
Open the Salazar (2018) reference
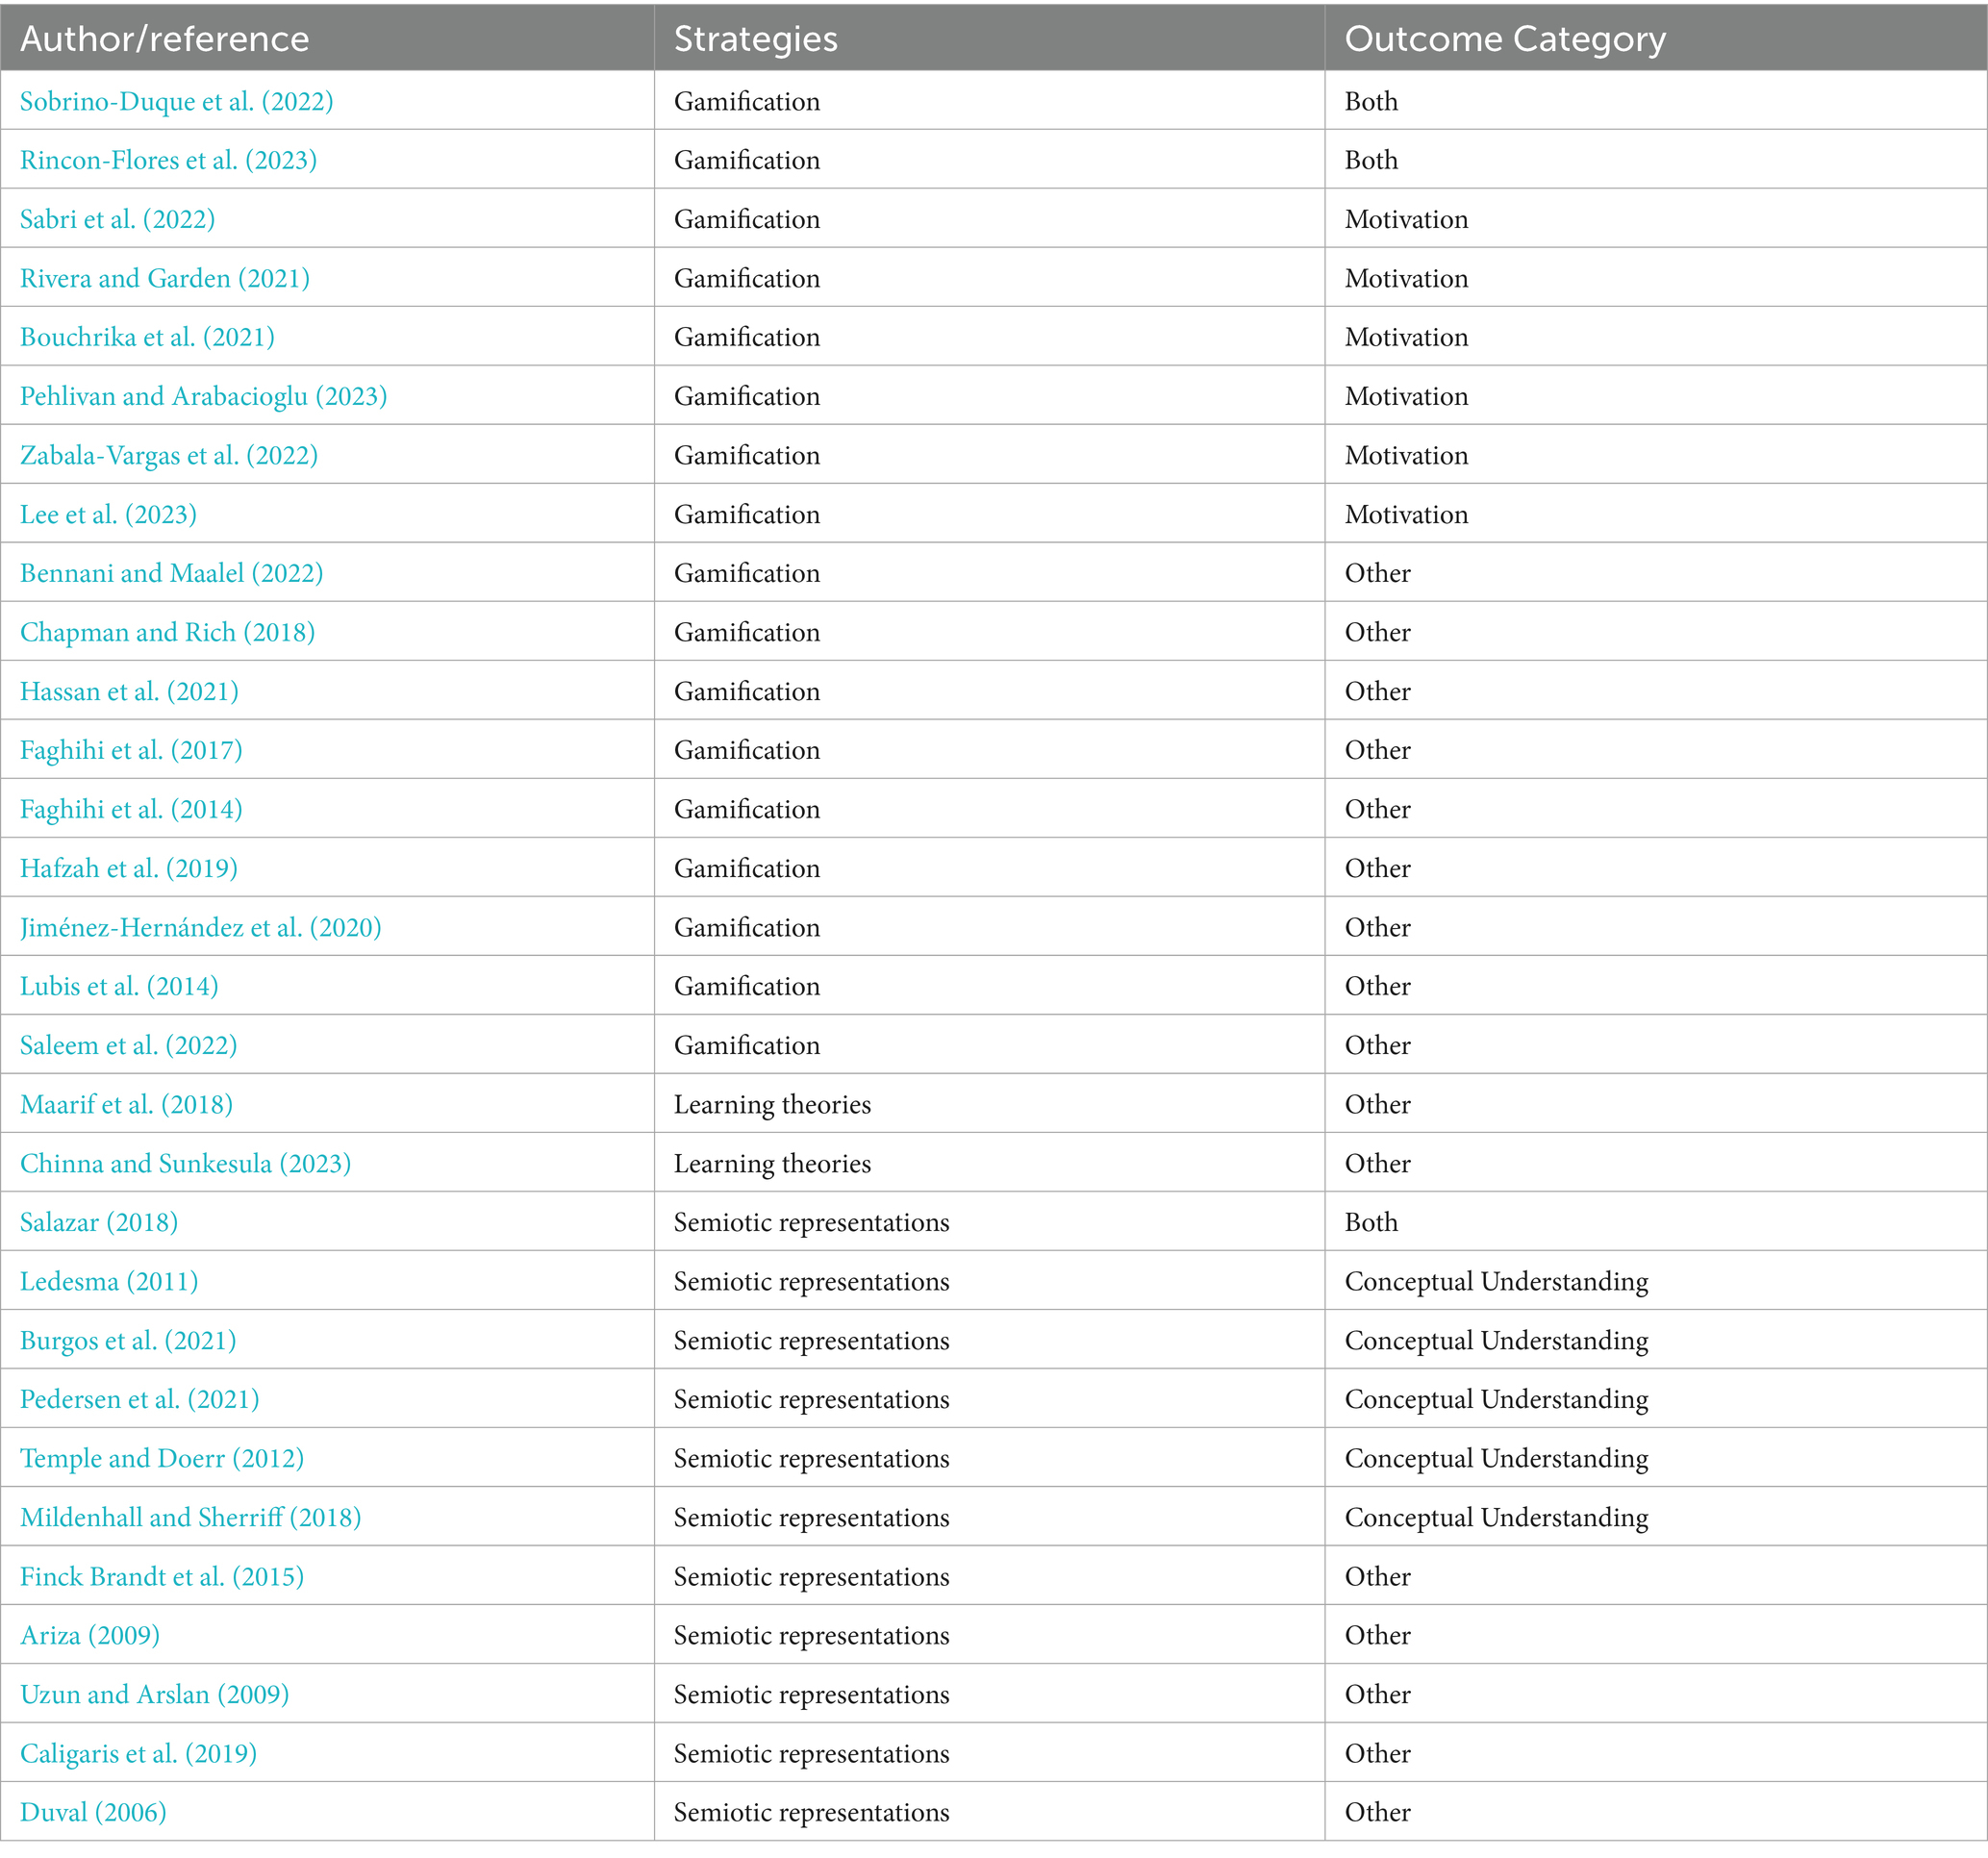click(x=99, y=1222)
